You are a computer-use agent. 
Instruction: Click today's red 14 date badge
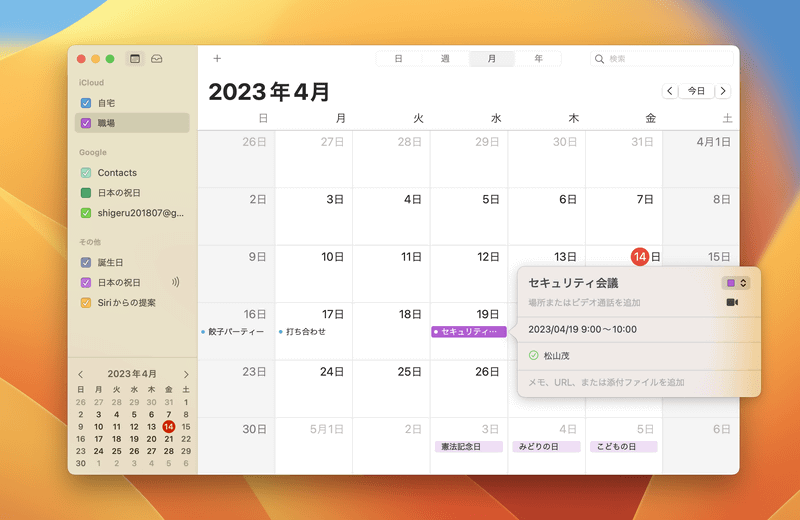(x=640, y=257)
